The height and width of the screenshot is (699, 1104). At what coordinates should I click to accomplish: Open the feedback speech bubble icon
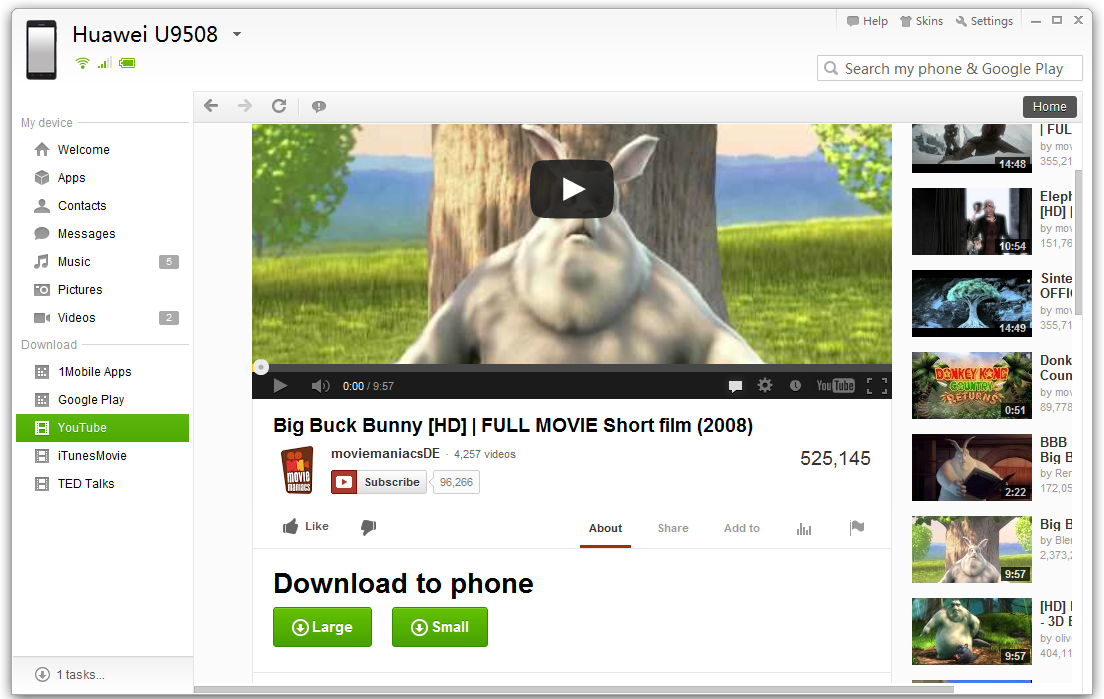coord(319,106)
